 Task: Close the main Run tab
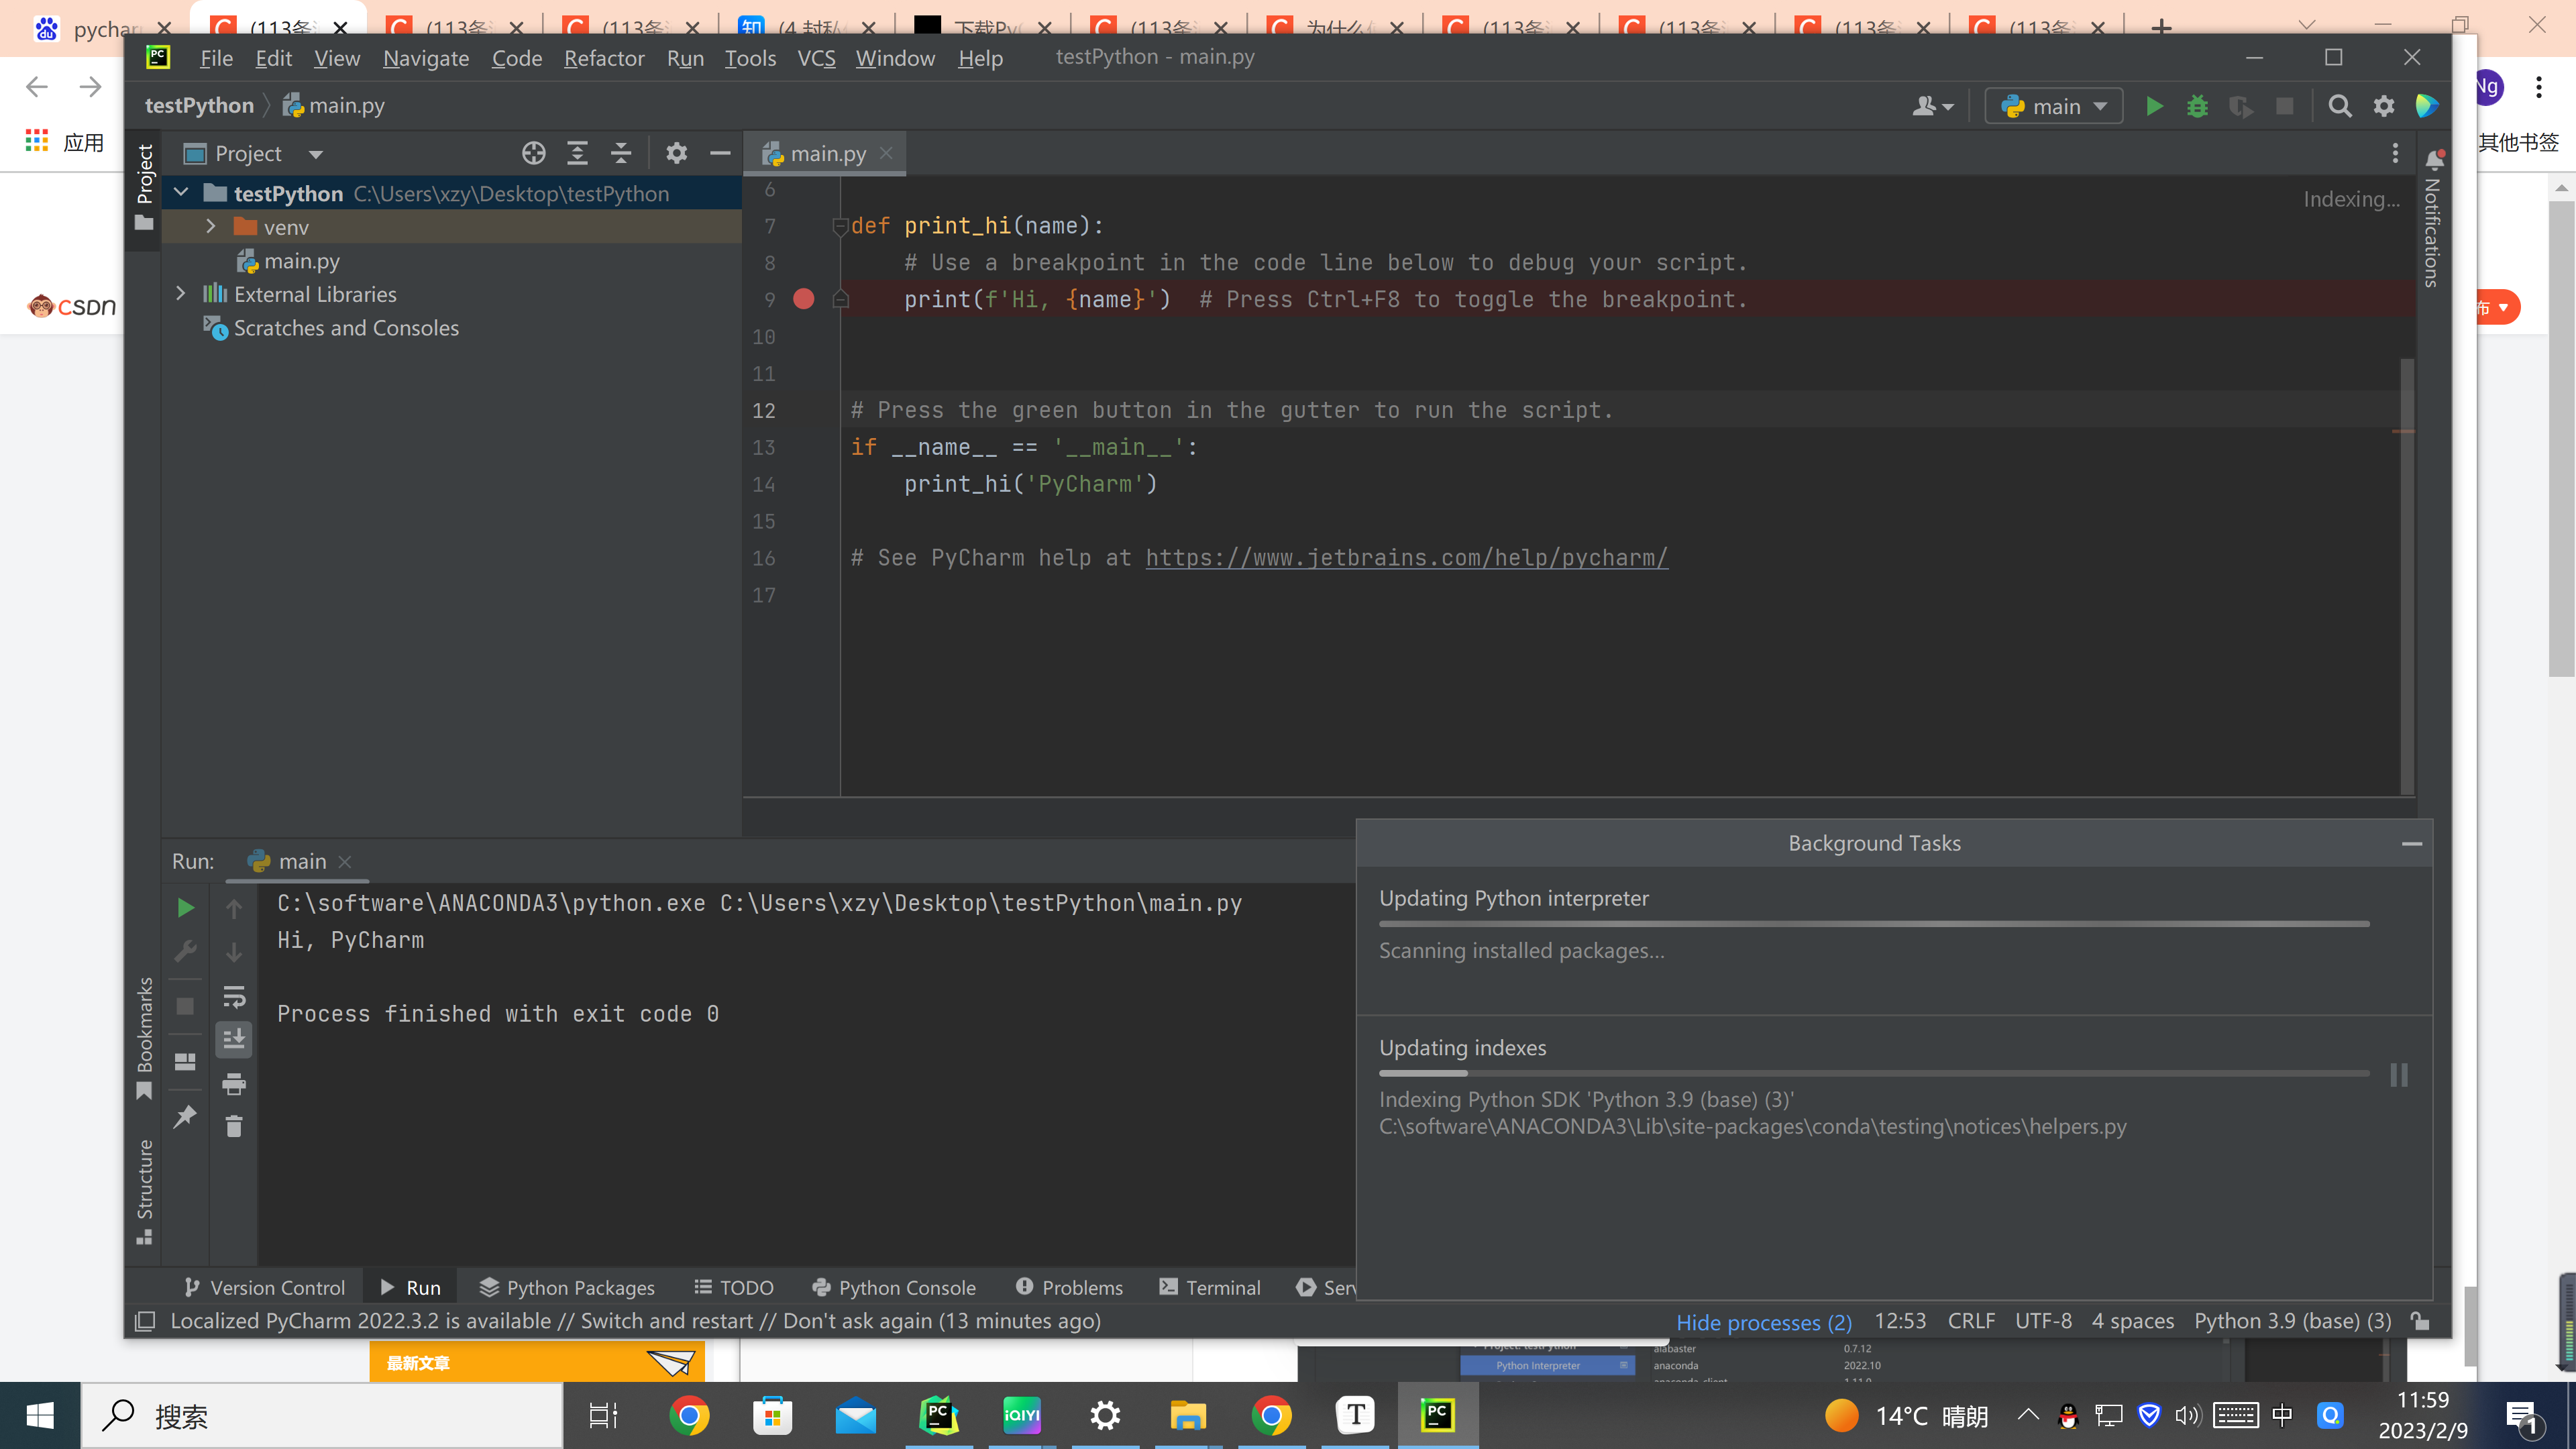(x=345, y=861)
